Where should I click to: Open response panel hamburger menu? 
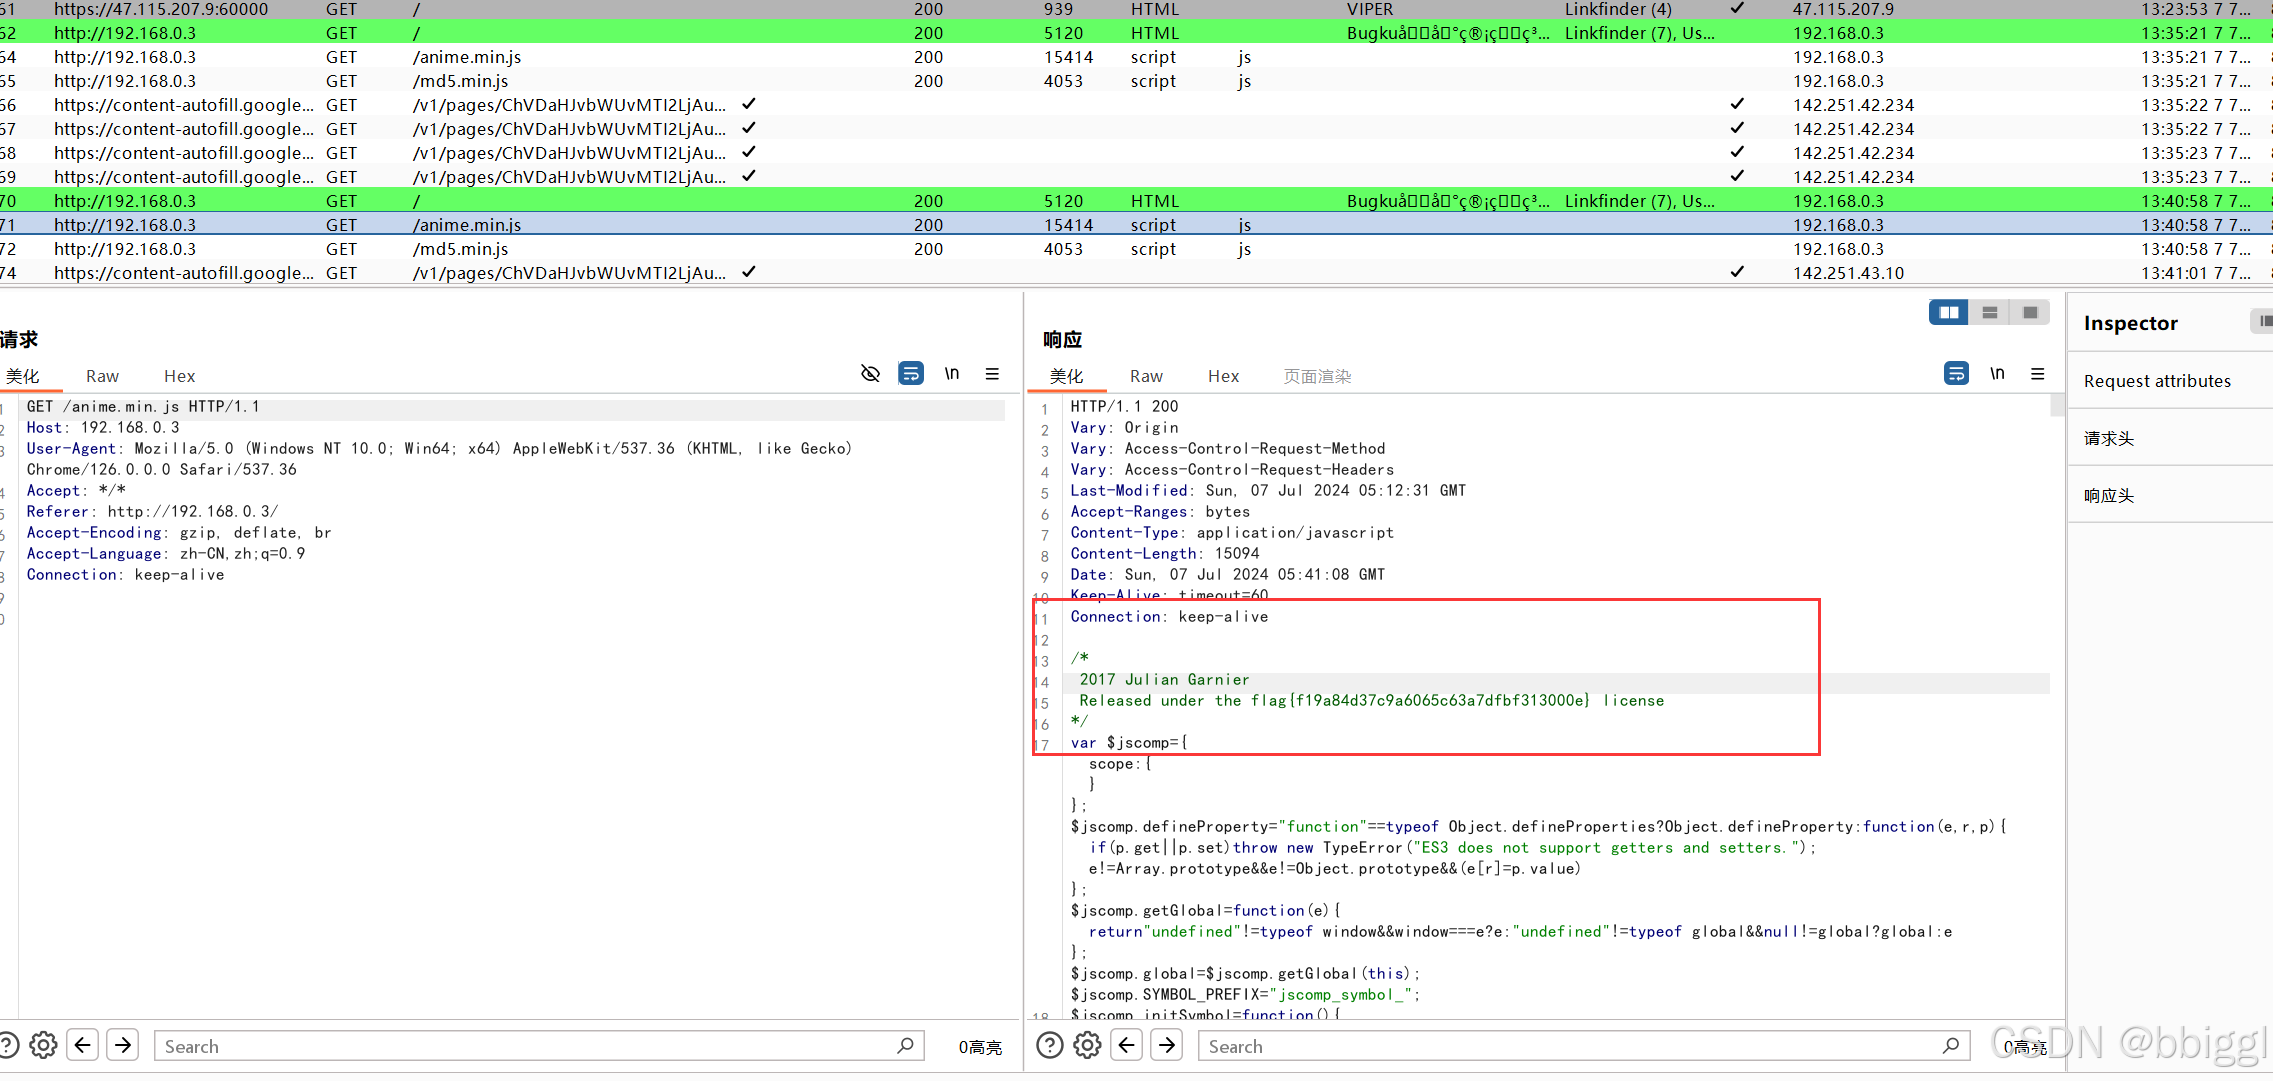pos(2037,374)
